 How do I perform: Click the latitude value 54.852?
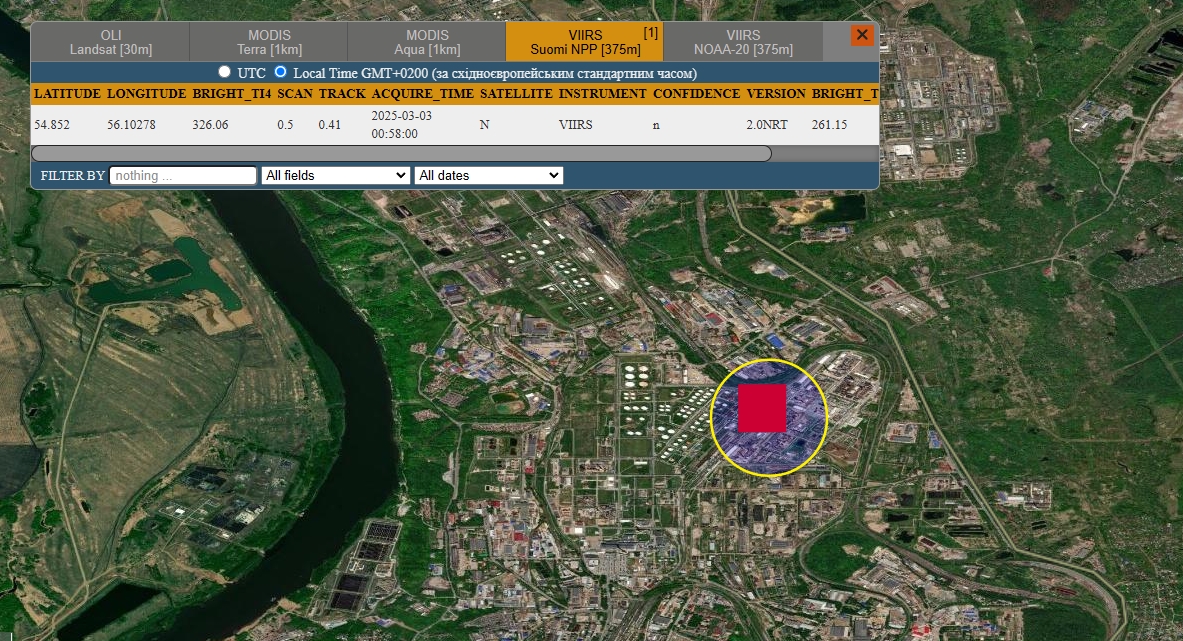coord(52,124)
